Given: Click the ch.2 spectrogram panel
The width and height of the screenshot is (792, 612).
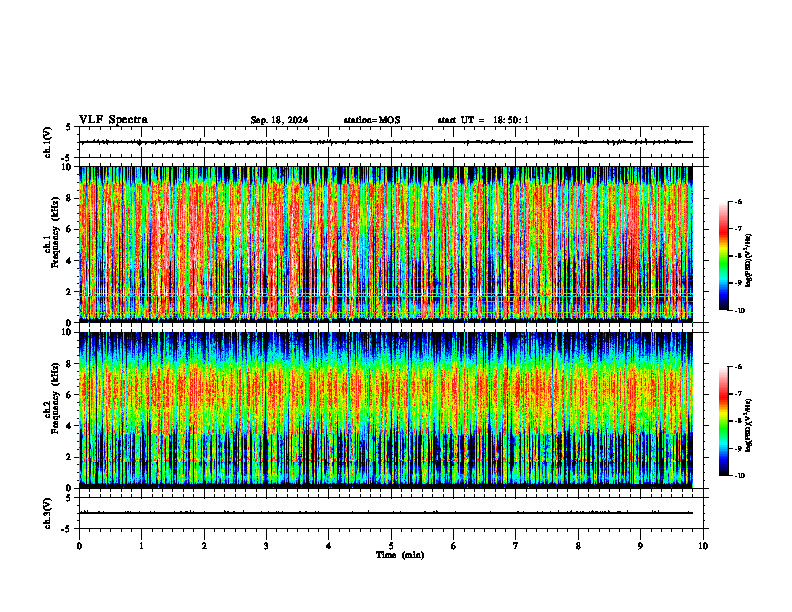Looking at the screenshot, I should pyautogui.click(x=386, y=410).
